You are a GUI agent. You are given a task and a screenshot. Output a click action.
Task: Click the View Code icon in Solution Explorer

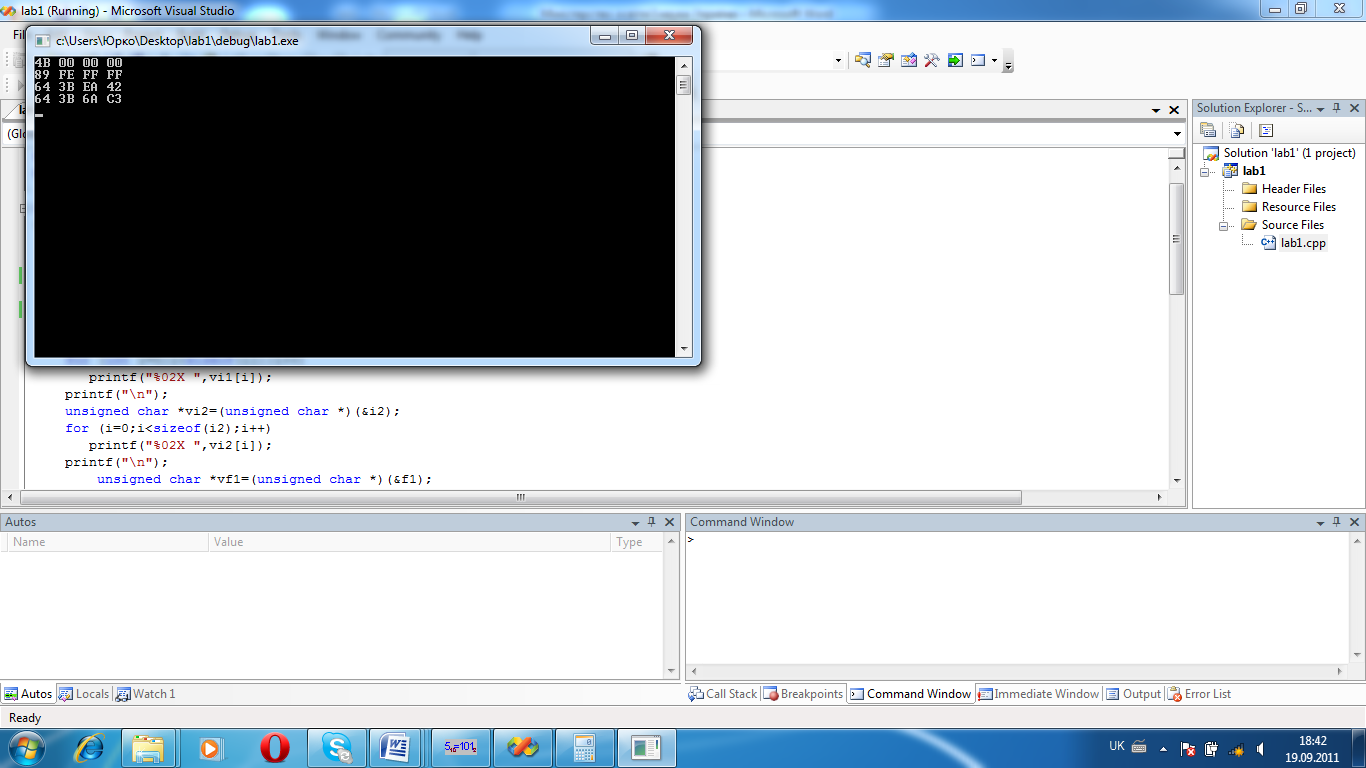coord(1266,130)
